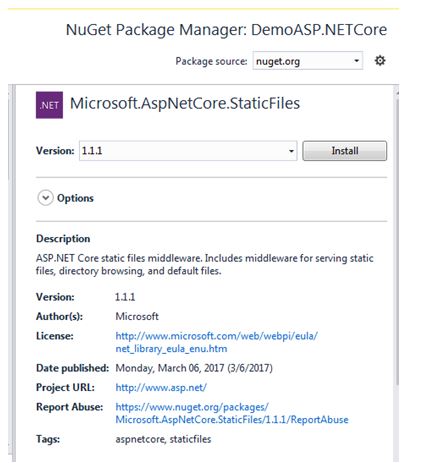Click the Install button
438x463 pixels.
tap(345, 151)
